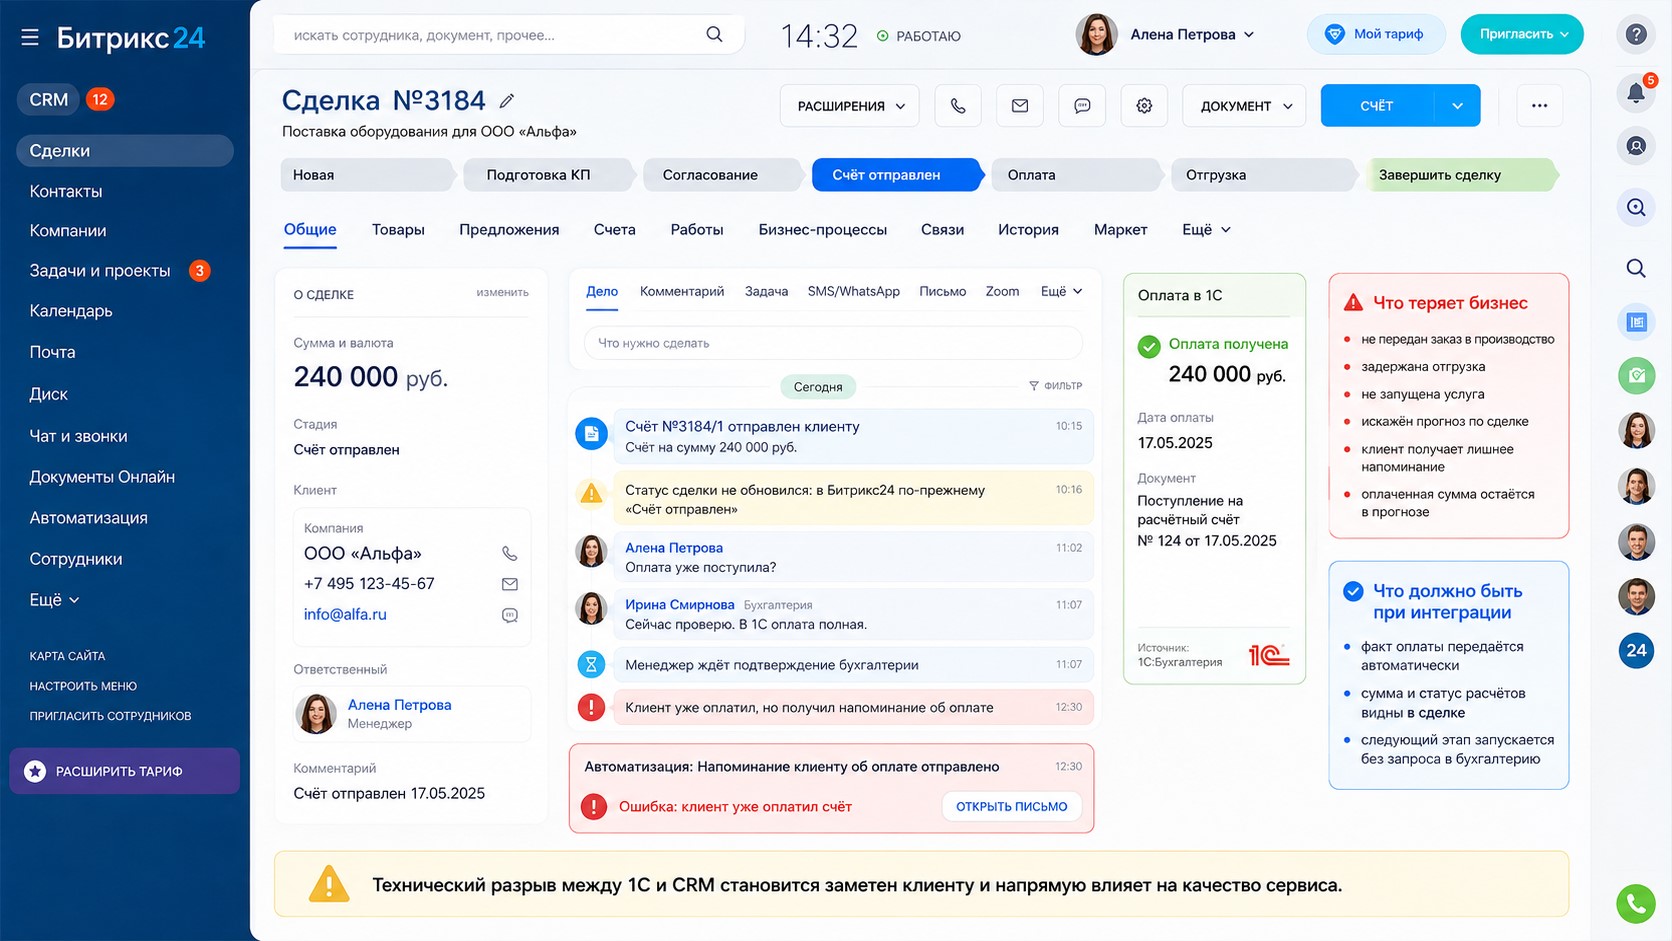This screenshot has width=1672, height=941.
Task: Edit deal title with the pencil icon
Action: [x=507, y=101]
